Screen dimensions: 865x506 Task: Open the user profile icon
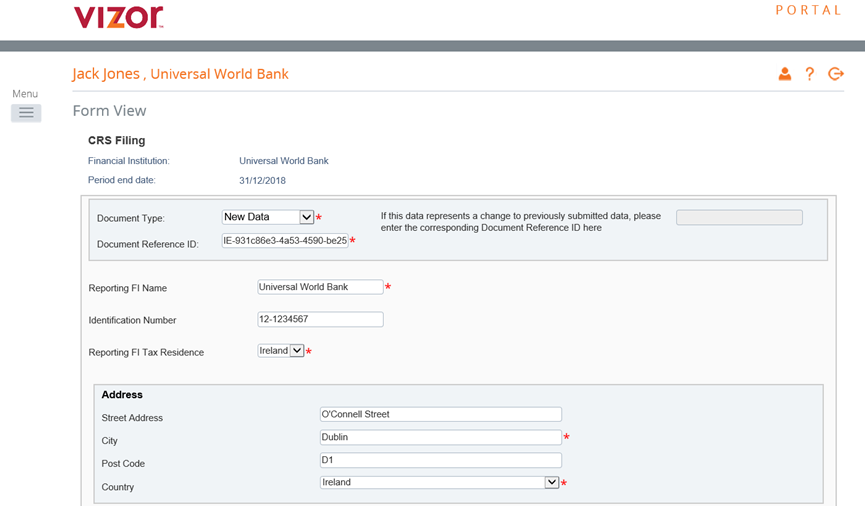coord(785,74)
